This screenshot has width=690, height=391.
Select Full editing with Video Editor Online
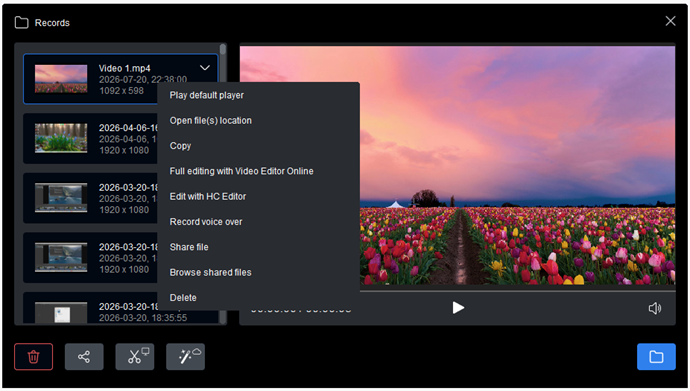pos(241,171)
